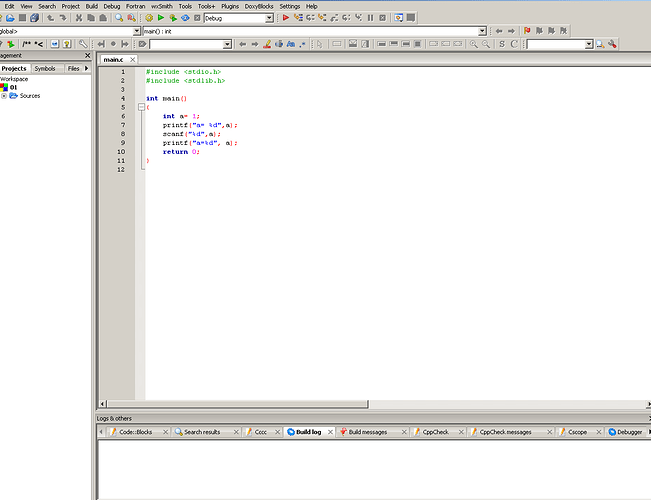Viewport: 651px width, 500px height.
Task: Click the Find magnifier icon in toolbar
Action: [118, 18]
